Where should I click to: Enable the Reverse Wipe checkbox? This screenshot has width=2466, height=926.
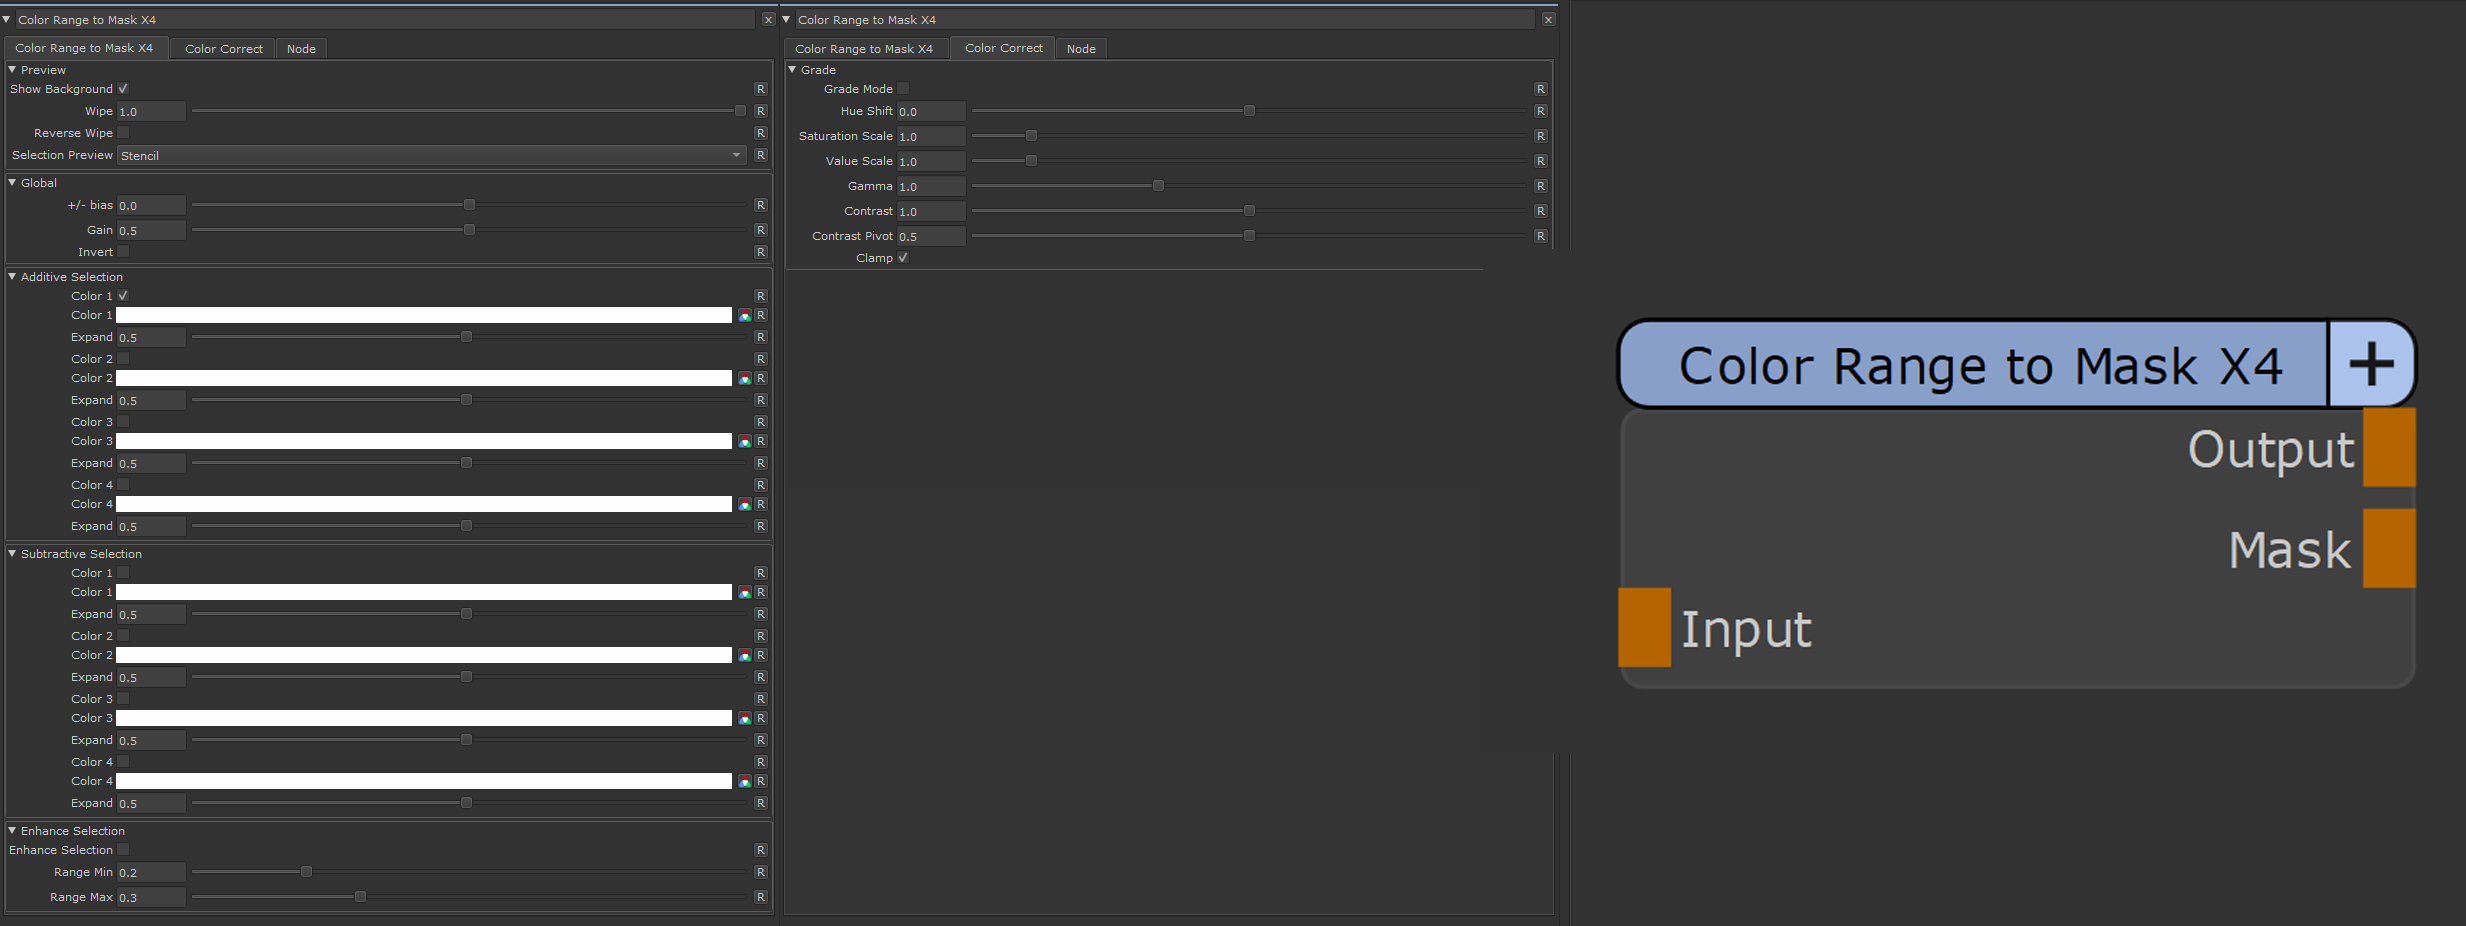(x=123, y=133)
